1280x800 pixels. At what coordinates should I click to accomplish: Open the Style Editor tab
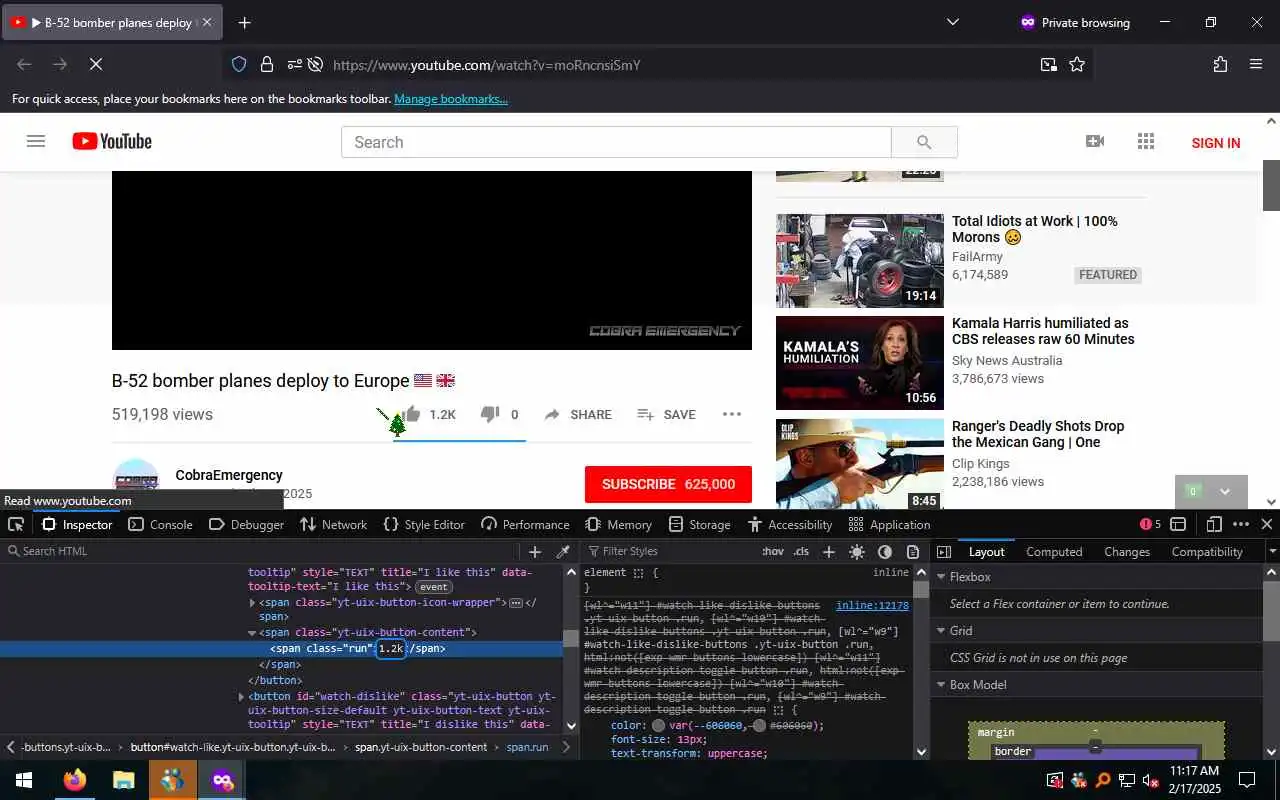pyautogui.click(x=424, y=524)
